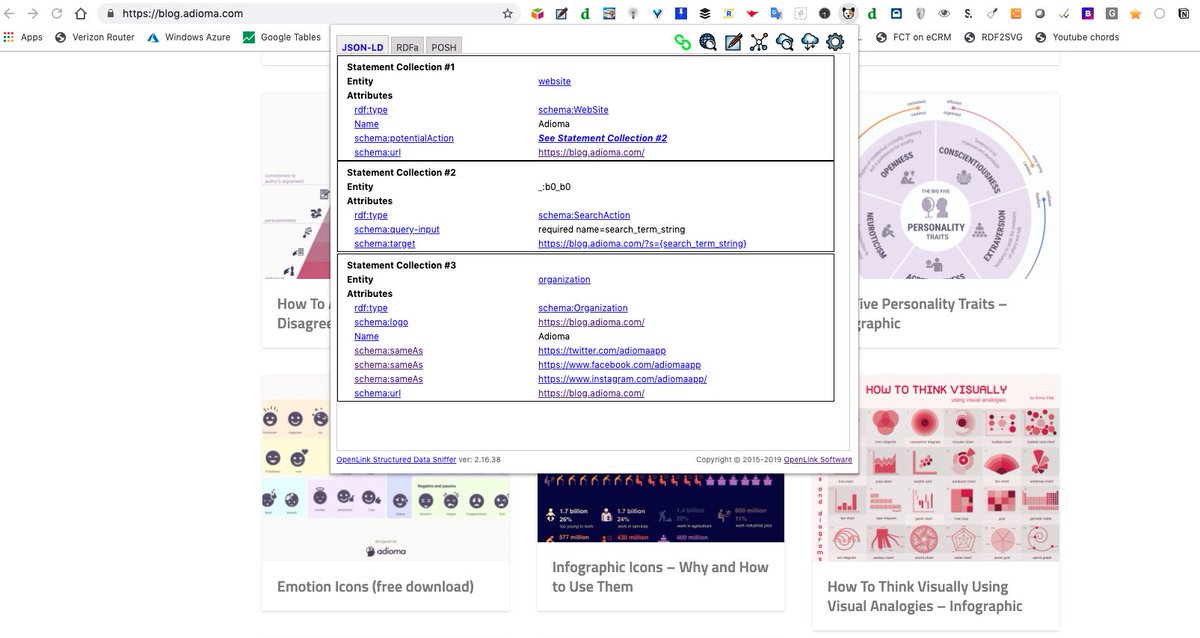The width and height of the screenshot is (1200, 638).
Task: Switch to the RDFa tab
Action: [407, 46]
